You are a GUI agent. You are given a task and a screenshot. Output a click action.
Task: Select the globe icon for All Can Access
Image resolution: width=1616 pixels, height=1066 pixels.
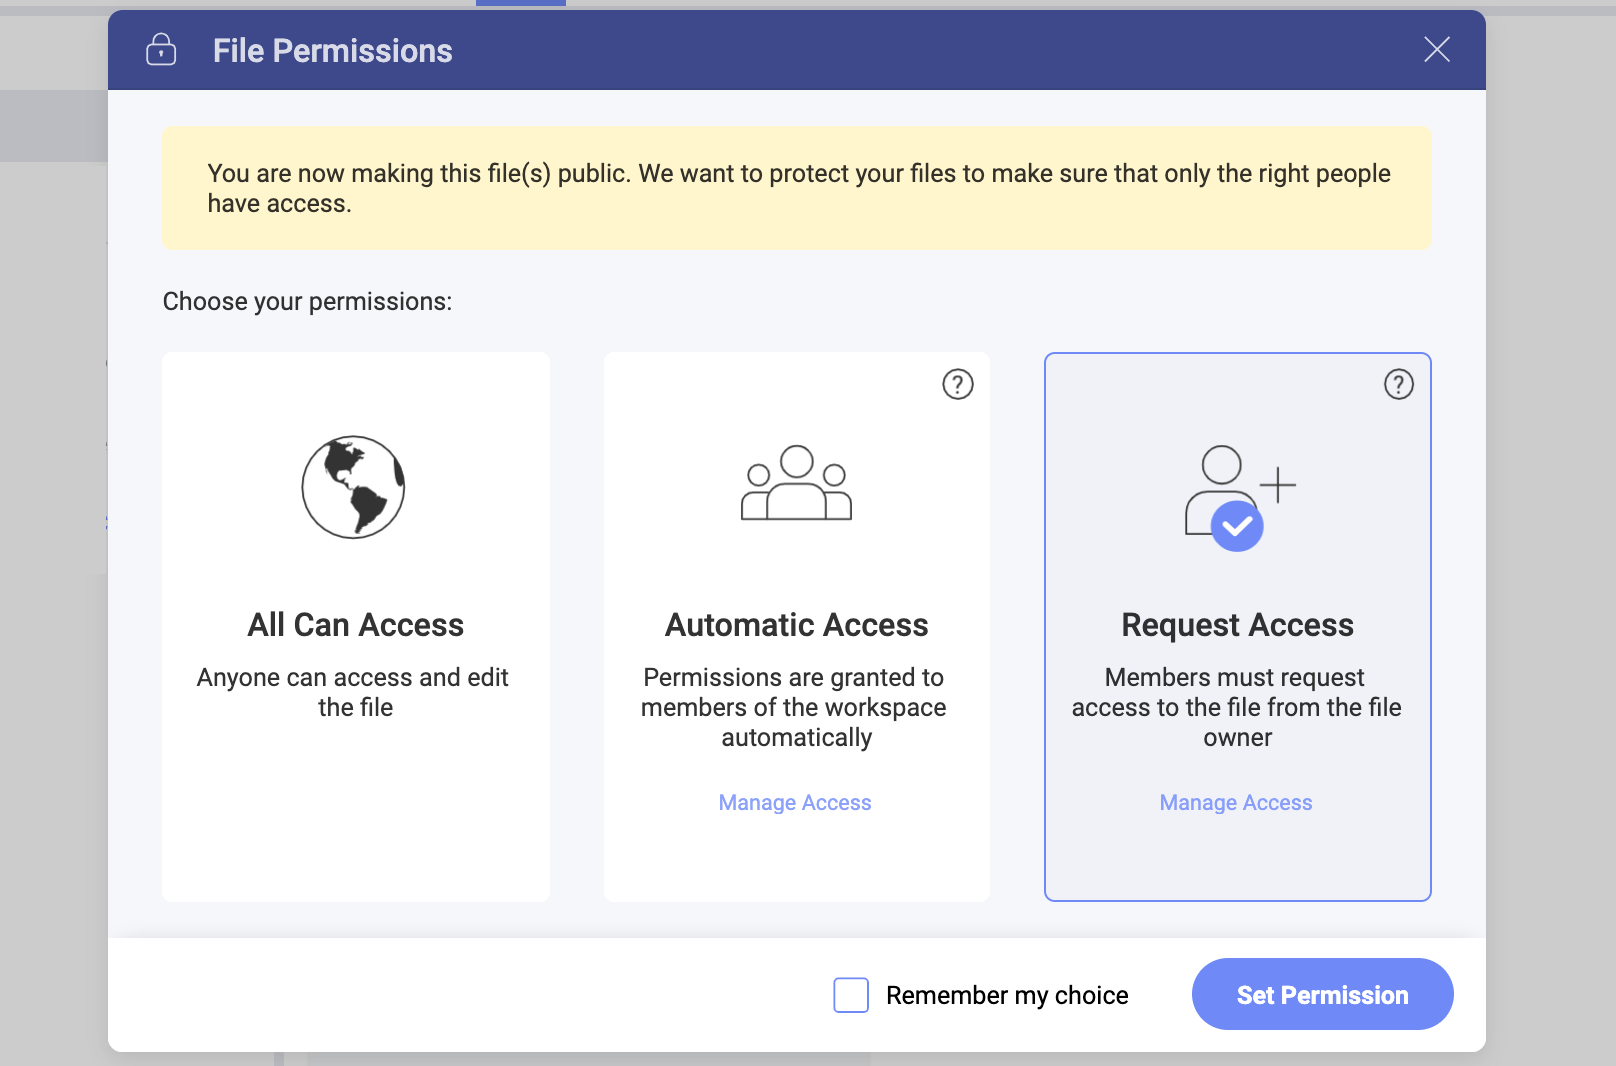353,487
